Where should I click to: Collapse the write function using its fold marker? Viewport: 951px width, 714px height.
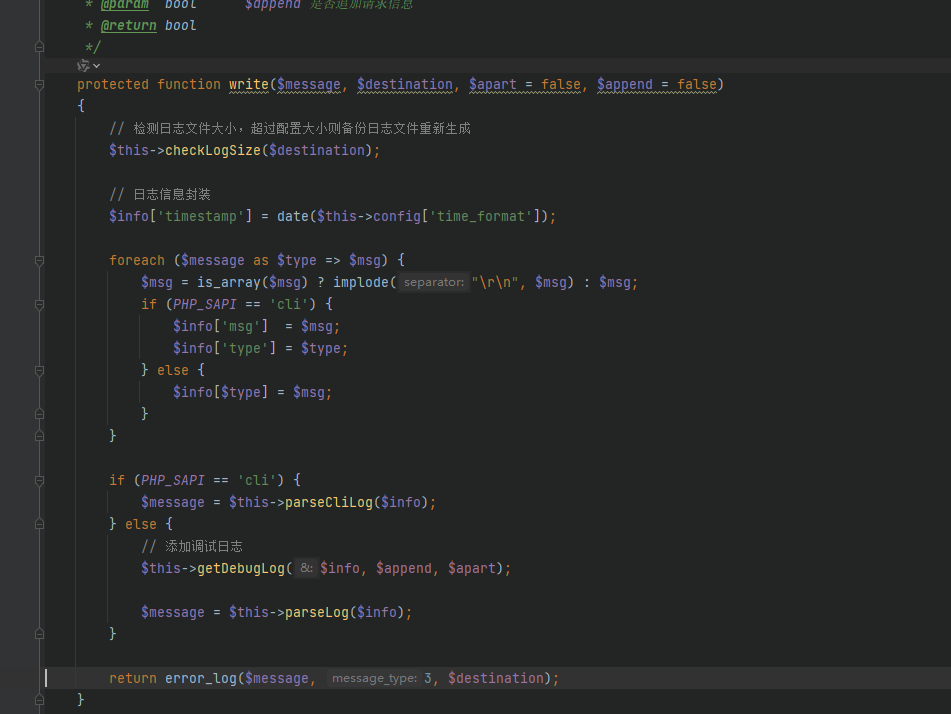39,85
